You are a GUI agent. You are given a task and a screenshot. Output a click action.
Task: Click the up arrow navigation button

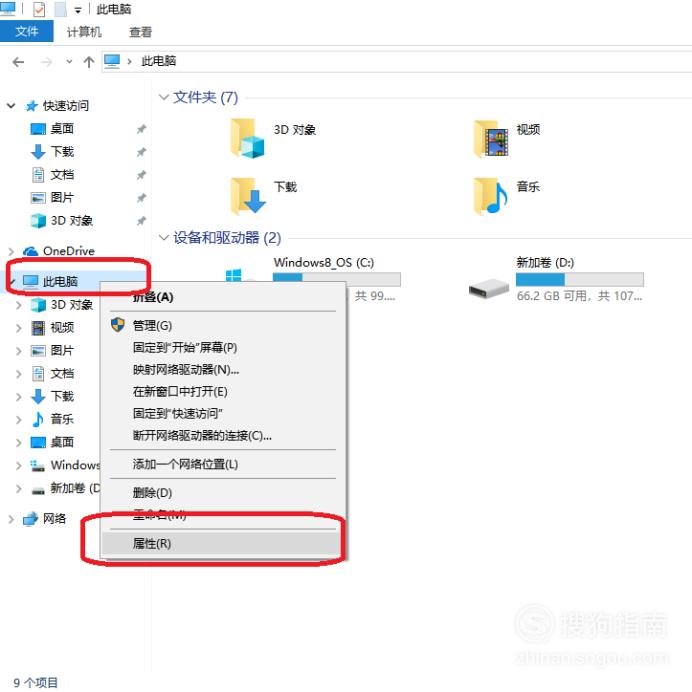click(89, 62)
